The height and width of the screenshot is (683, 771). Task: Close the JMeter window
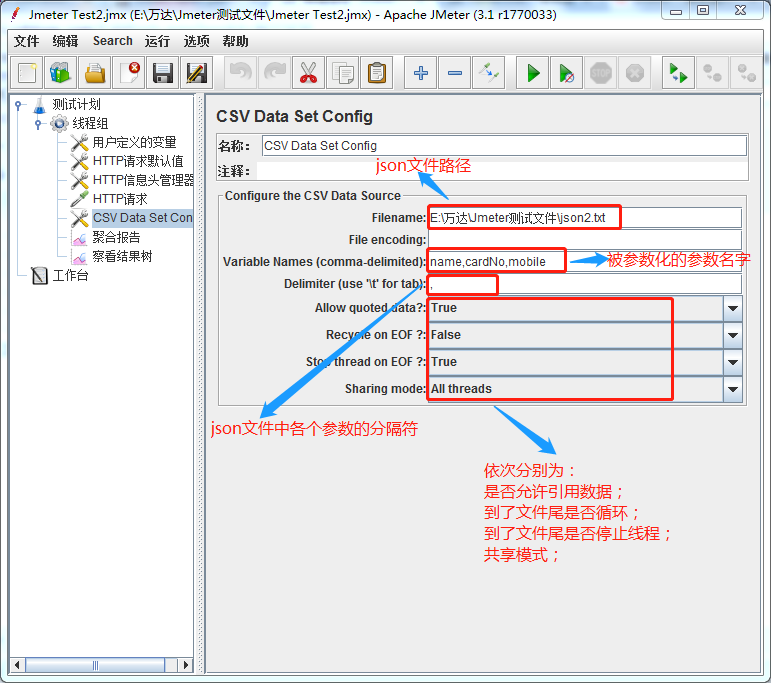click(740, 11)
